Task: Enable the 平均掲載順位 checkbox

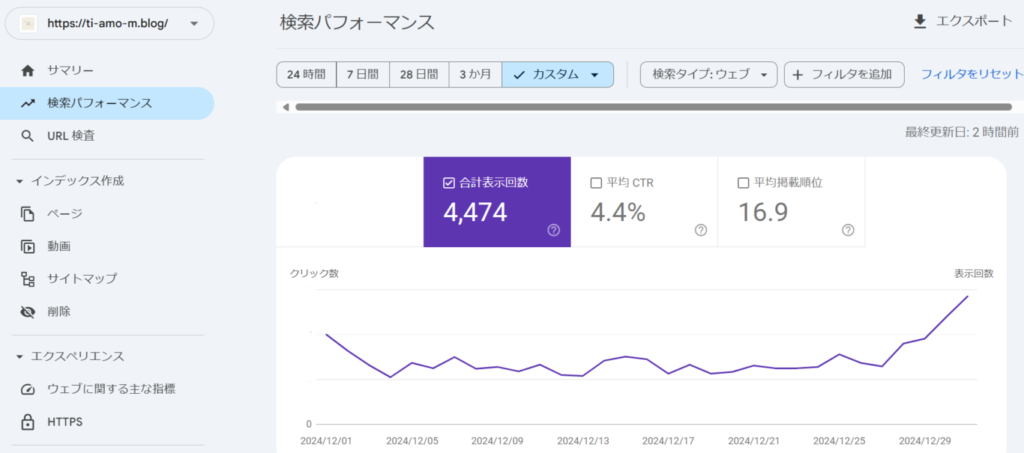Action: pyautogui.click(x=744, y=183)
